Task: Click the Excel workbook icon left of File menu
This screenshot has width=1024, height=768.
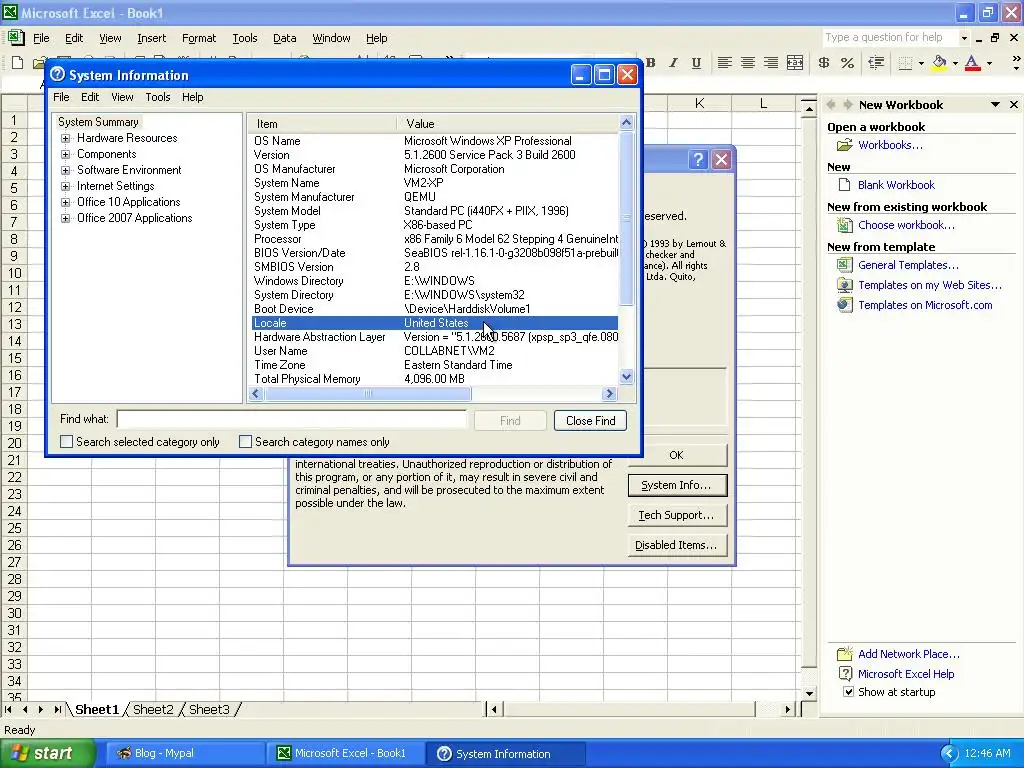Action: [x=16, y=38]
